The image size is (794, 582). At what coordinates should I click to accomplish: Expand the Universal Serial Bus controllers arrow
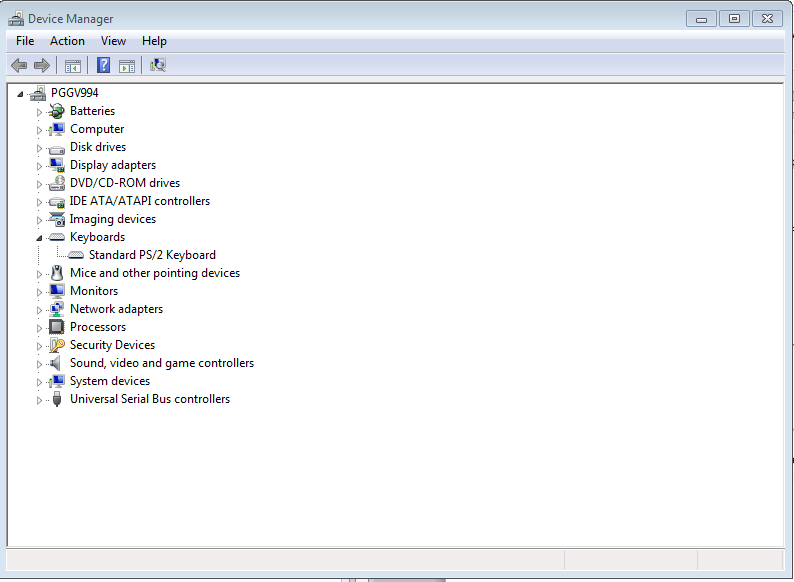tap(39, 400)
